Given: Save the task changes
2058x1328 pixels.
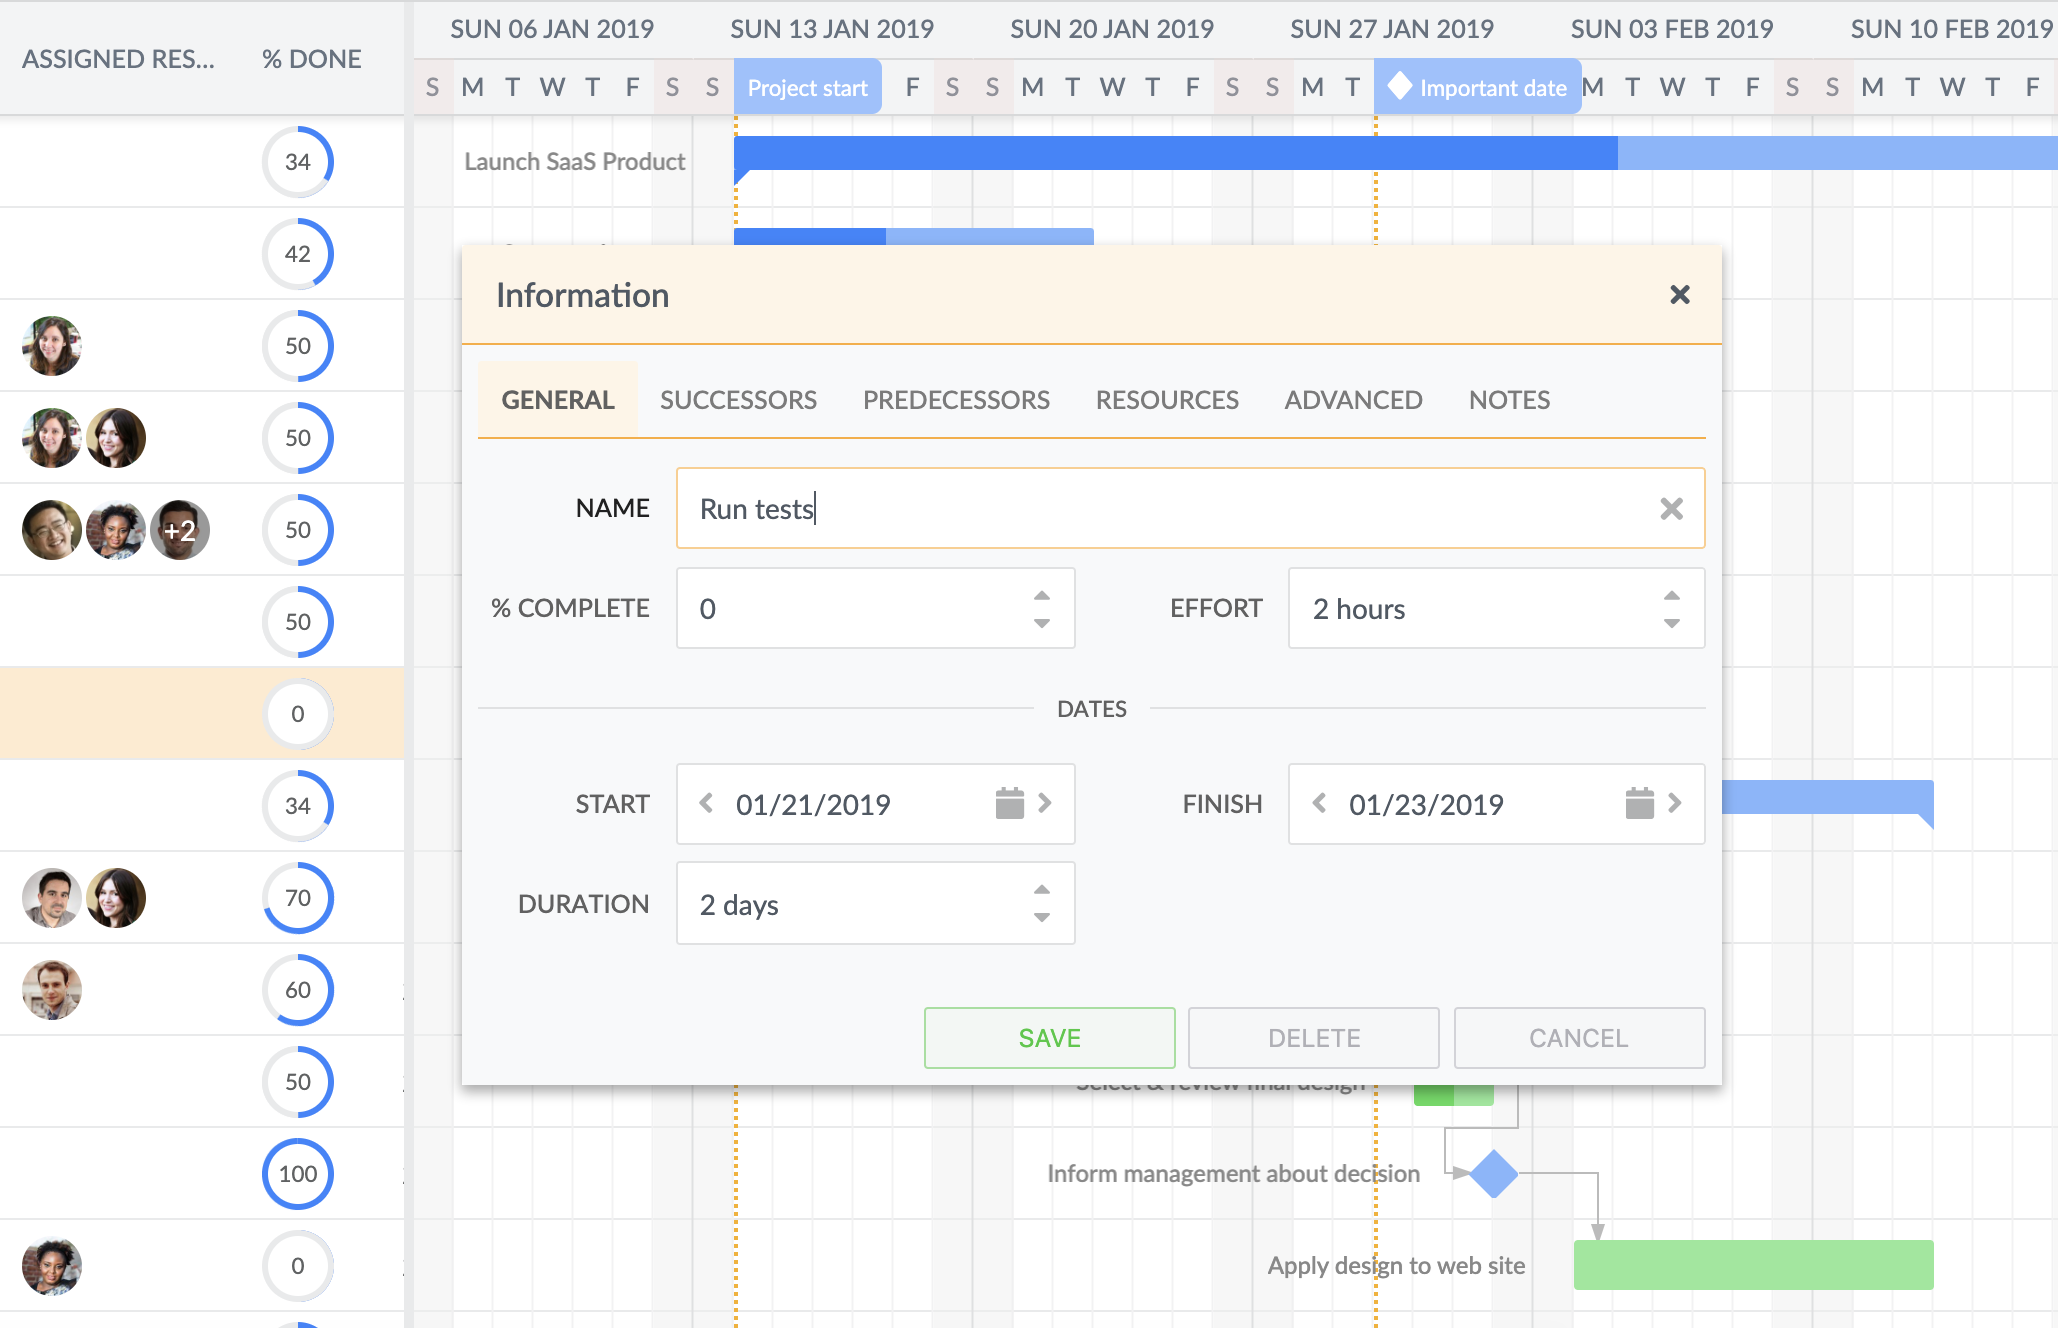Looking at the screenshot, I should [x=1048, y=1037].
